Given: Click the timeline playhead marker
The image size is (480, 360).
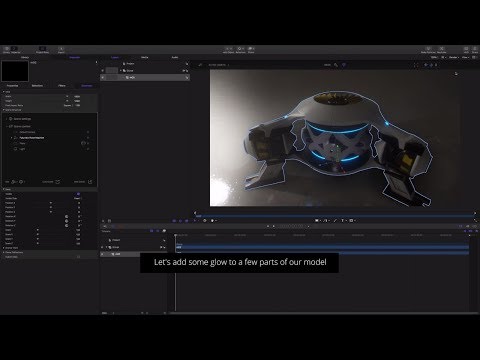Looking at the screenshot, I should pyautogui.click(x=176, y=235).
